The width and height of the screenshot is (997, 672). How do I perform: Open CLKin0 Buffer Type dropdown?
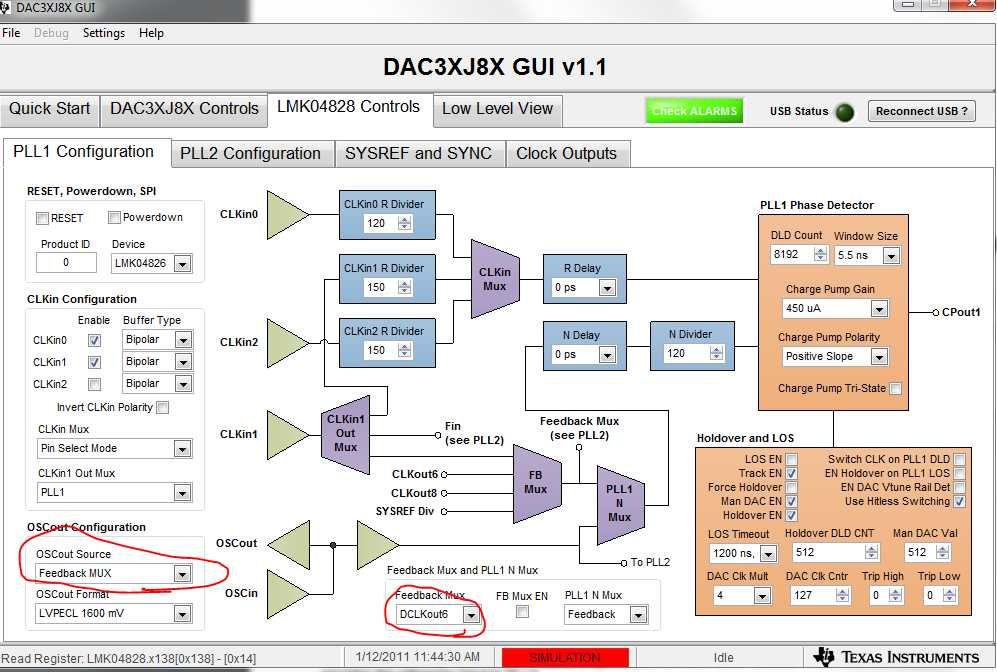[183, 340]
